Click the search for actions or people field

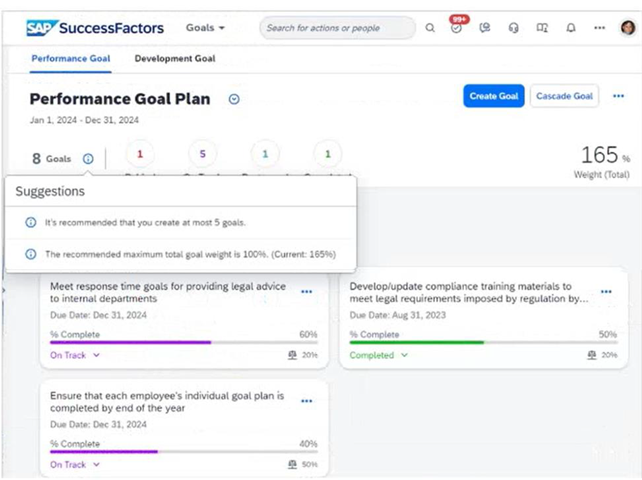tap(338, 28)
